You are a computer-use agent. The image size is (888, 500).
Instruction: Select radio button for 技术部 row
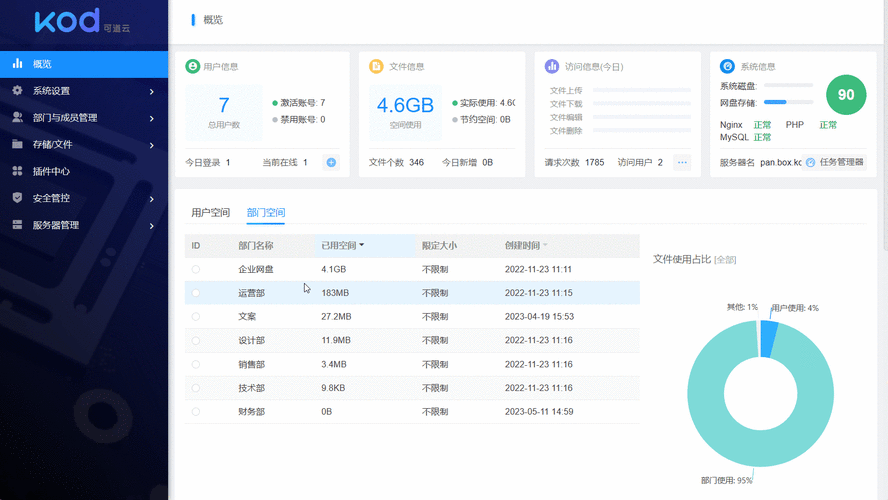click(196, 388)
